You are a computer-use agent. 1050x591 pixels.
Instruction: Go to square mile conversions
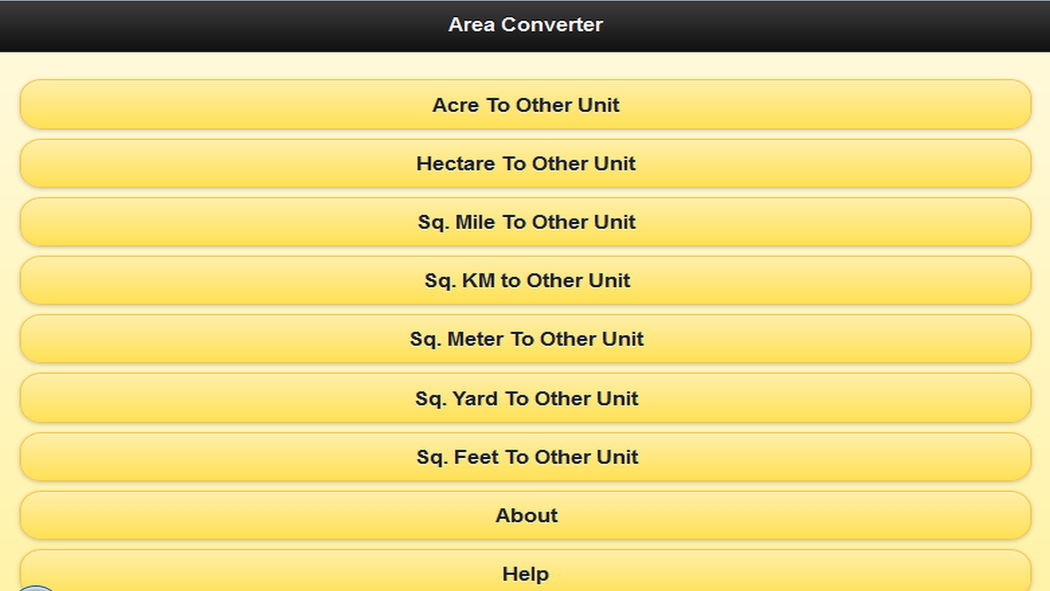tap(525, 222)
